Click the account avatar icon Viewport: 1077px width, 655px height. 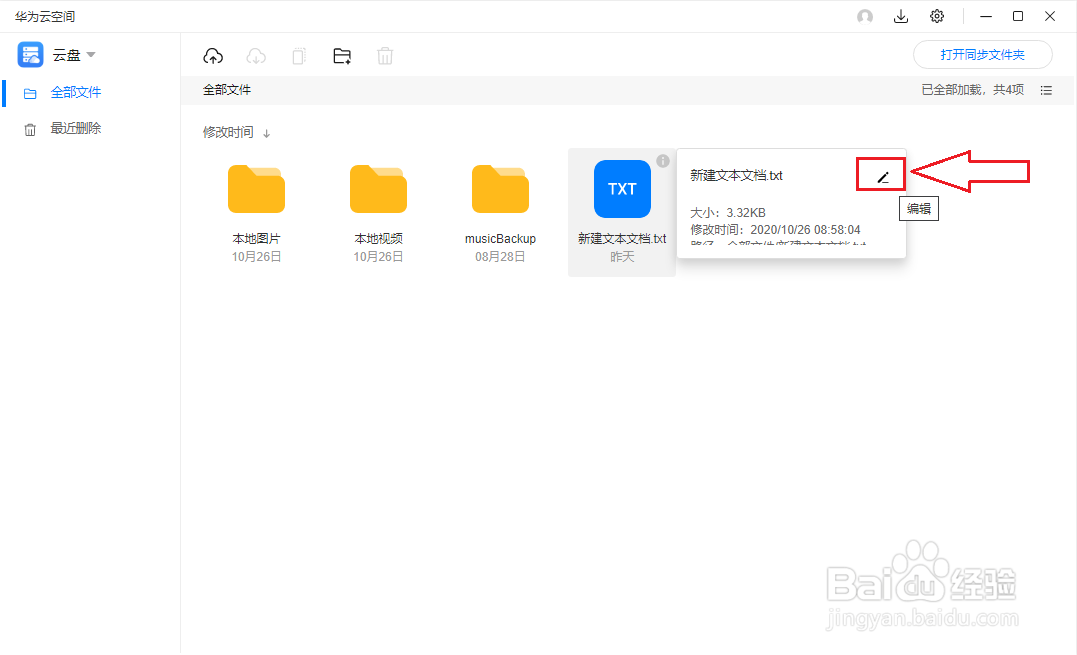pyautogui.click(x=864, y=16)
